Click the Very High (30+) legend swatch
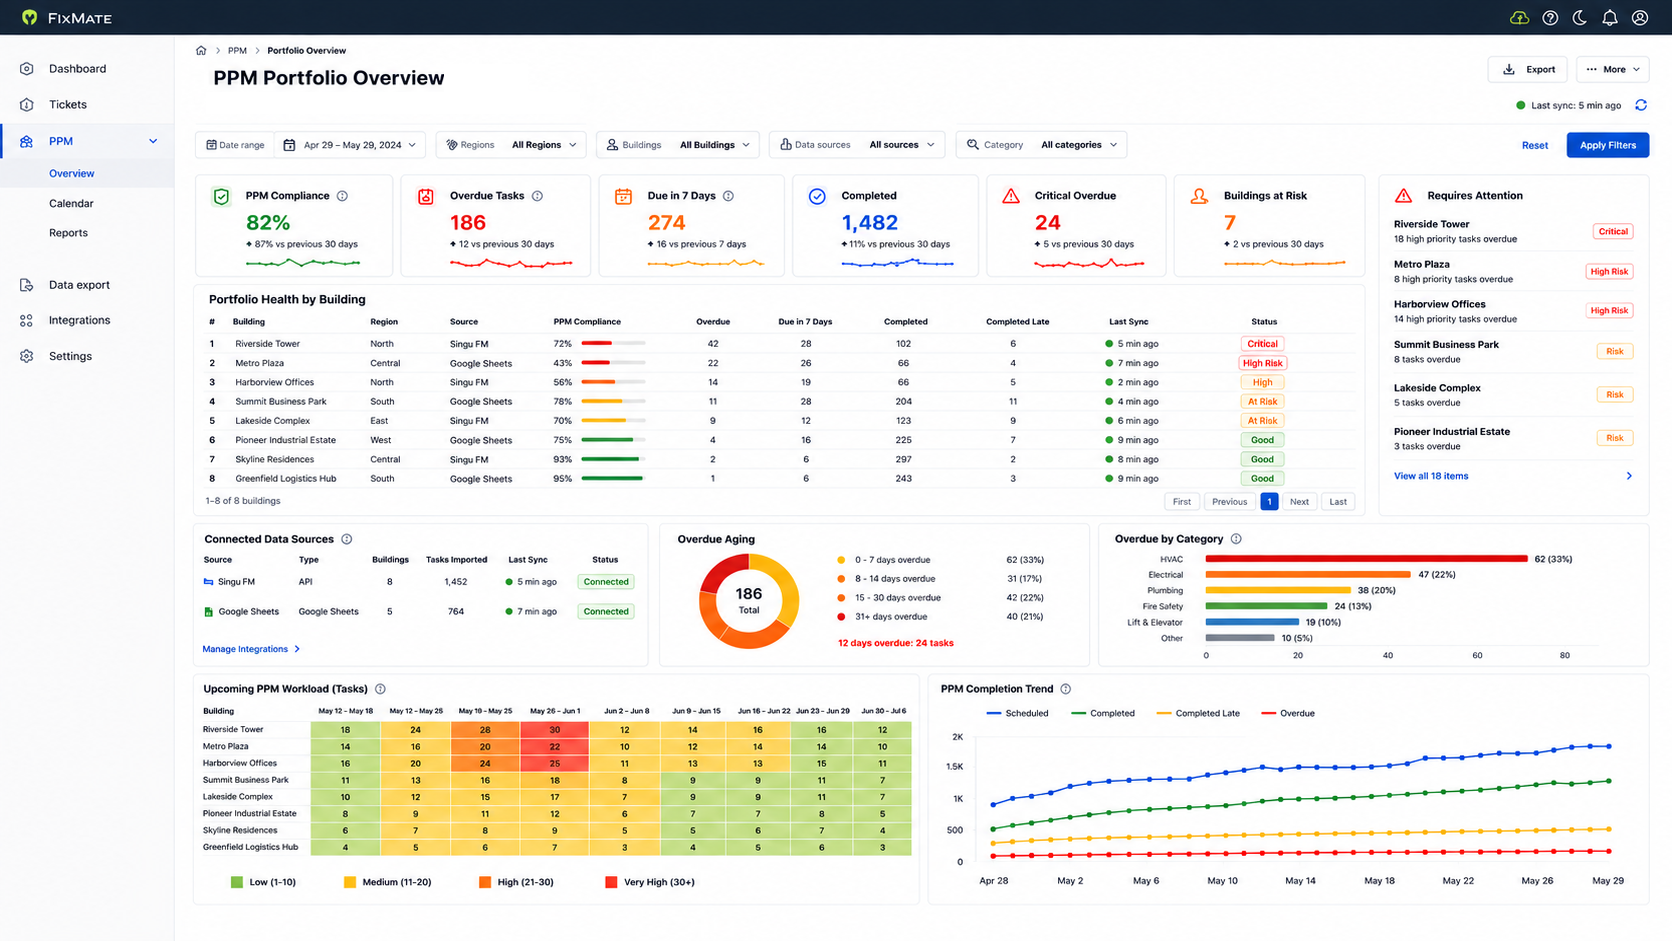Viewport: 1672px width, 941px height. coord(611,882)
